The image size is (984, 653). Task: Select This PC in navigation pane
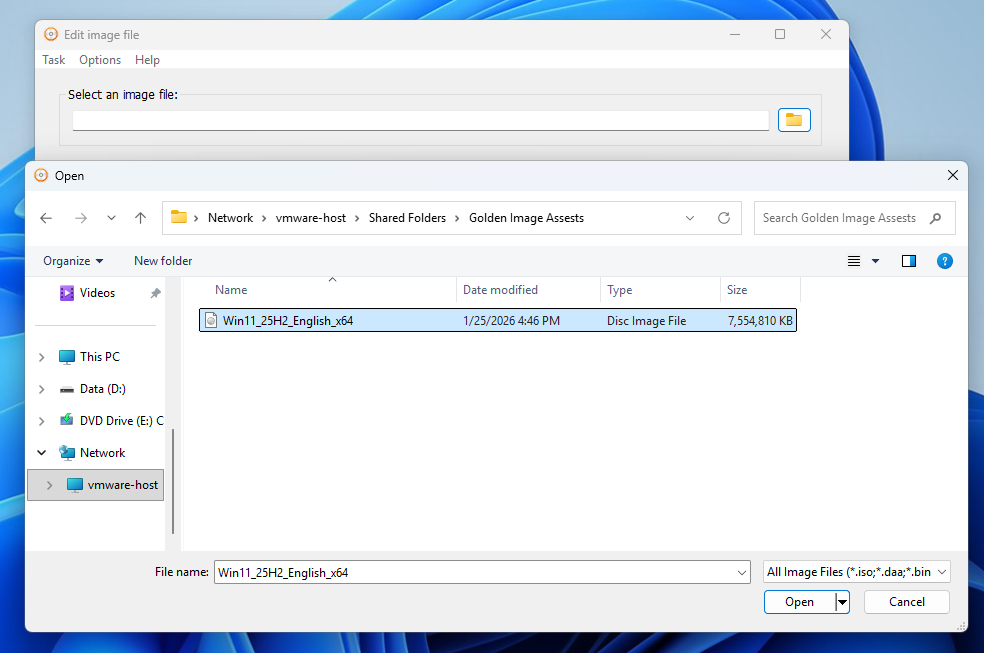[99, 357]
